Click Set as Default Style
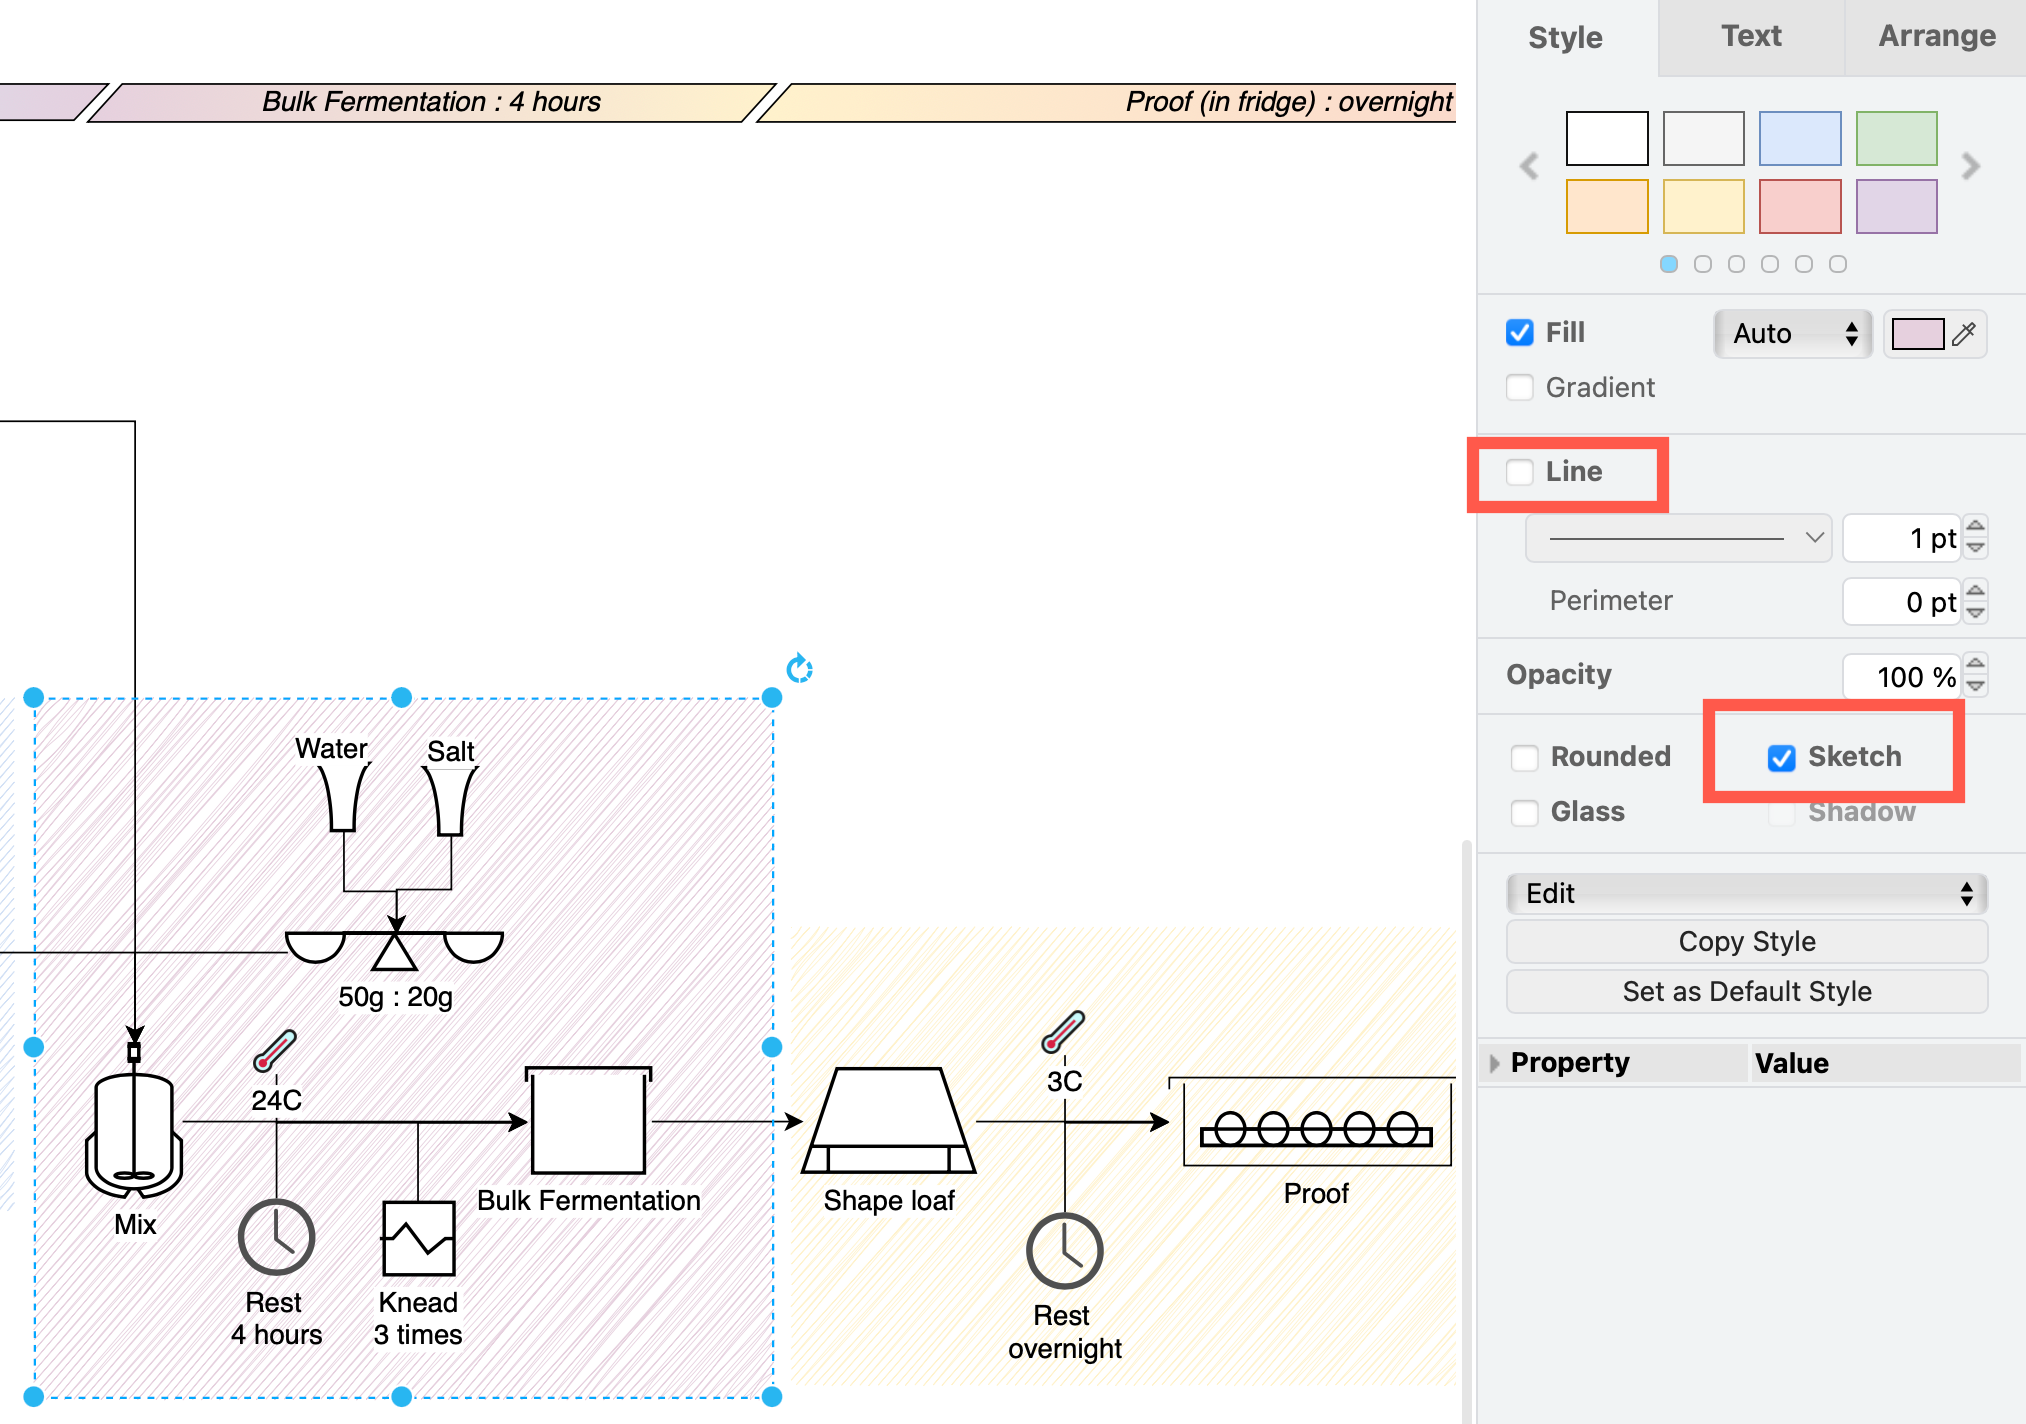 coord(1746,991)
